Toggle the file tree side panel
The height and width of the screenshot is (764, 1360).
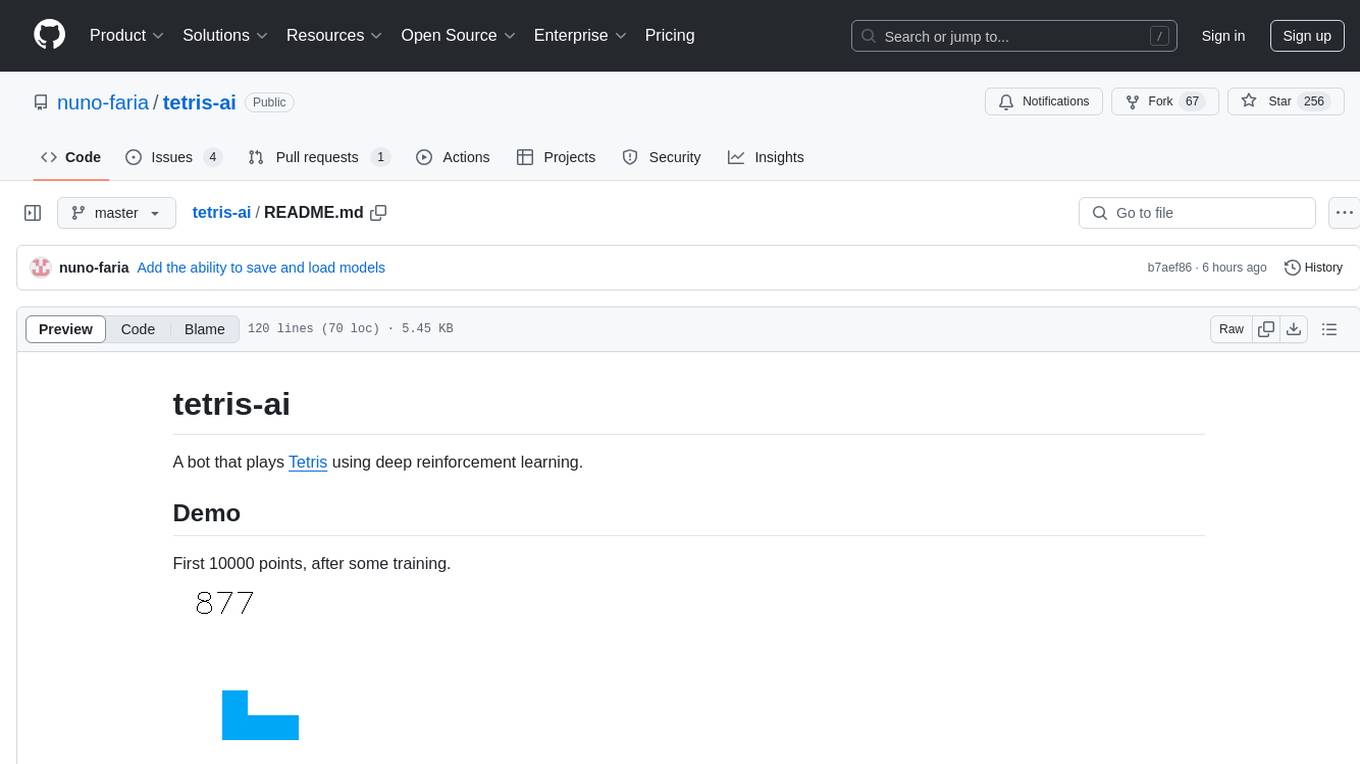[x=33, y=213]
